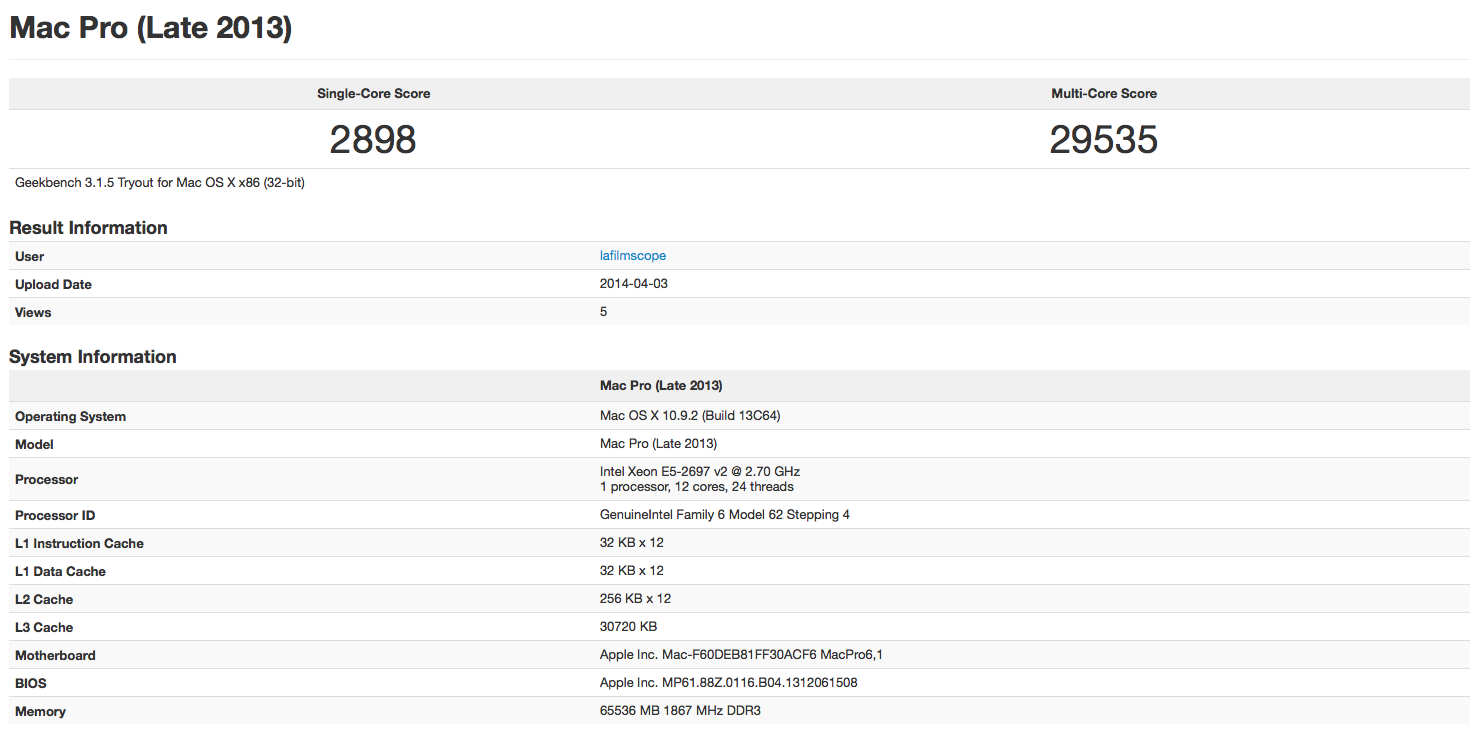
Task: Open the lafilmscope user profile link
Action: 632,256
